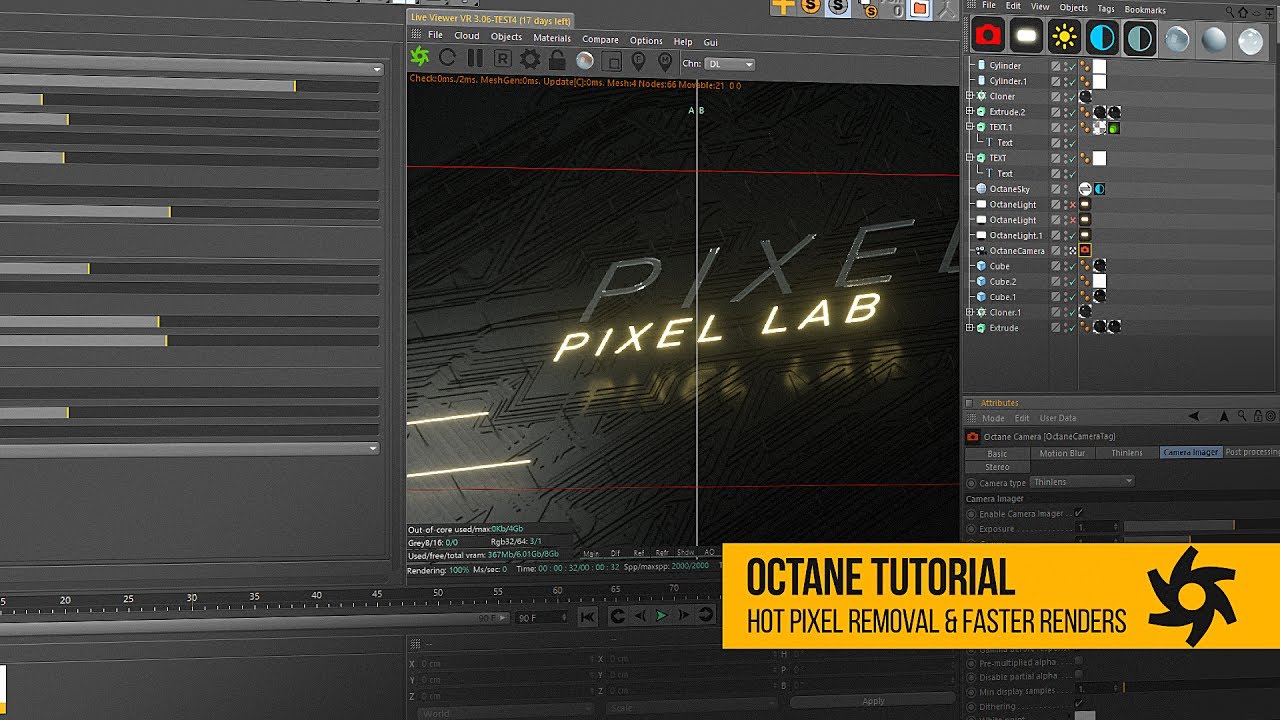
Task: Expand the Extrude.2 object
Action: click(969, 112)
